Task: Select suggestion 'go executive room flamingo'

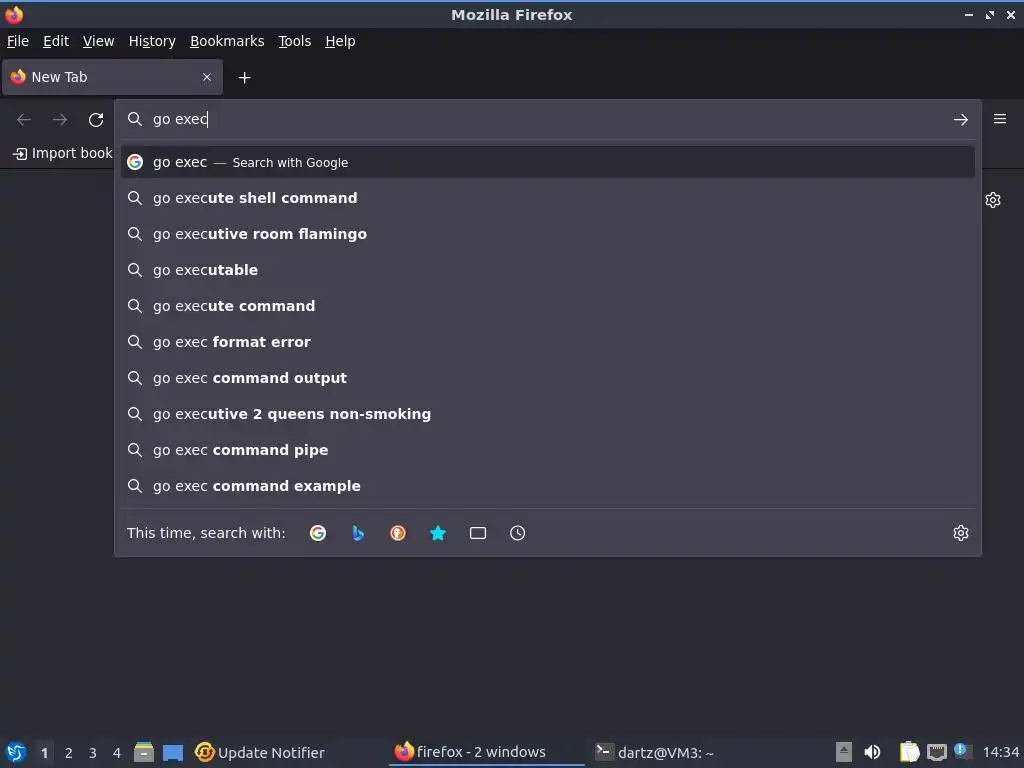Action: point(547,234)
